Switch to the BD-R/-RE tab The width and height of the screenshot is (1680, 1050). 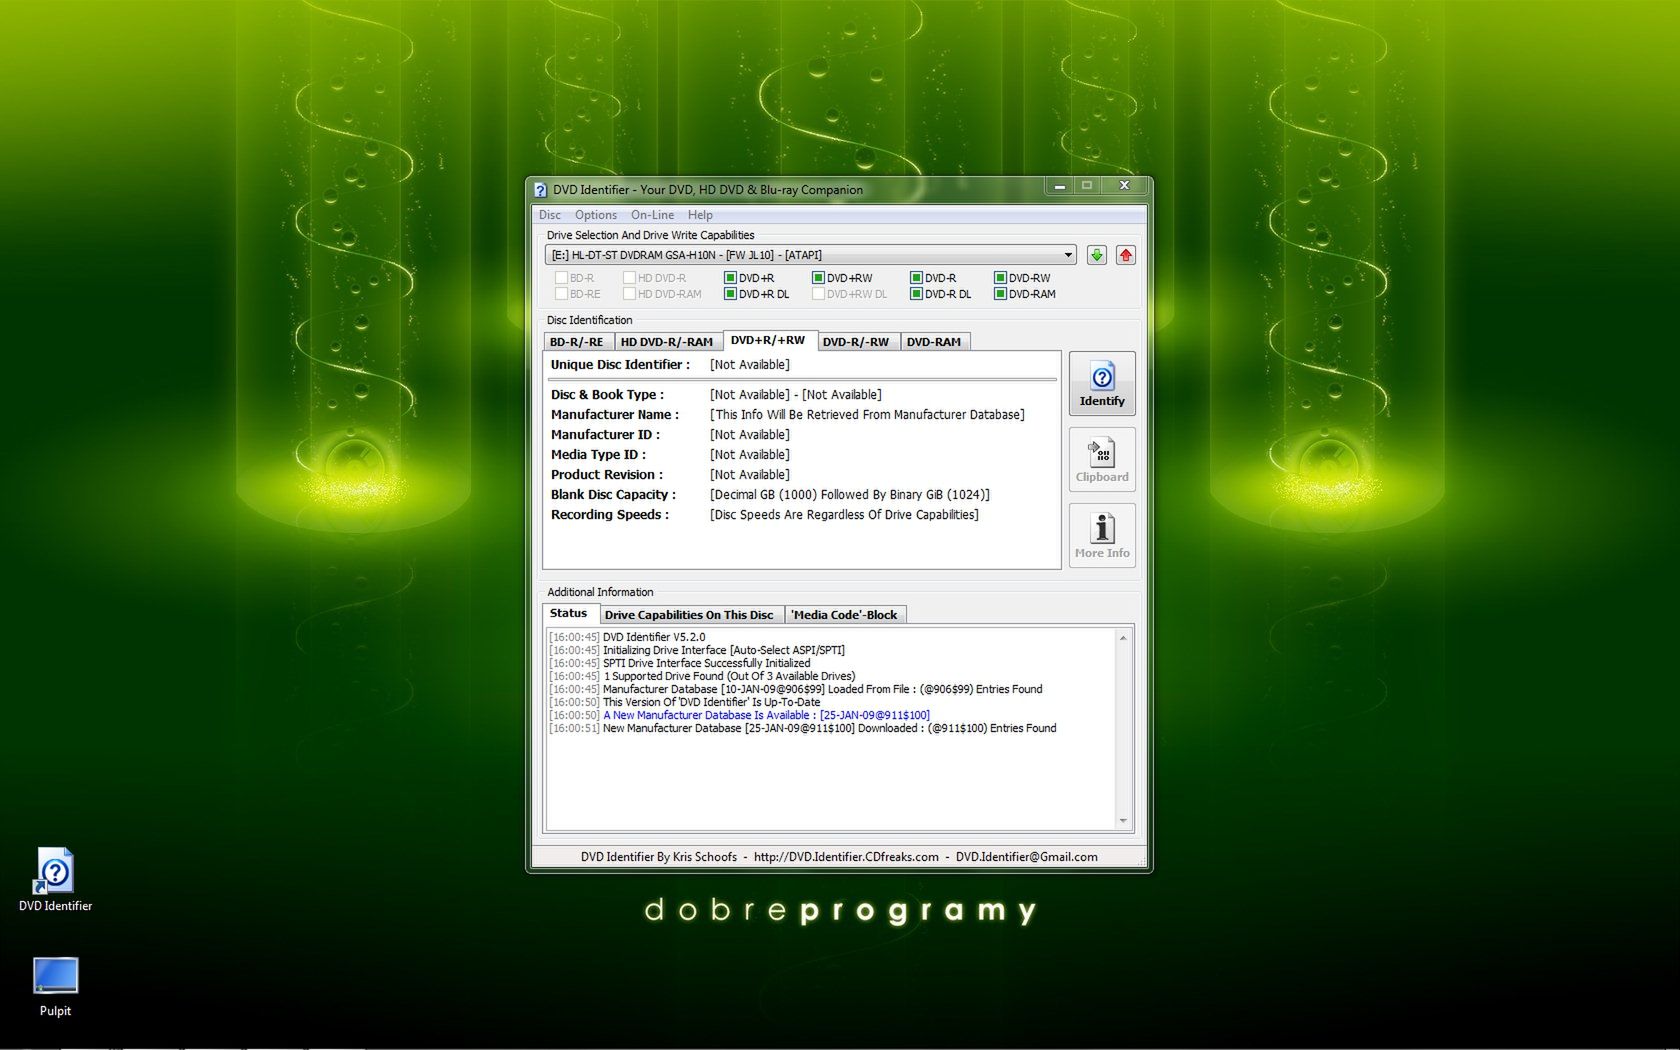point(577,342)
